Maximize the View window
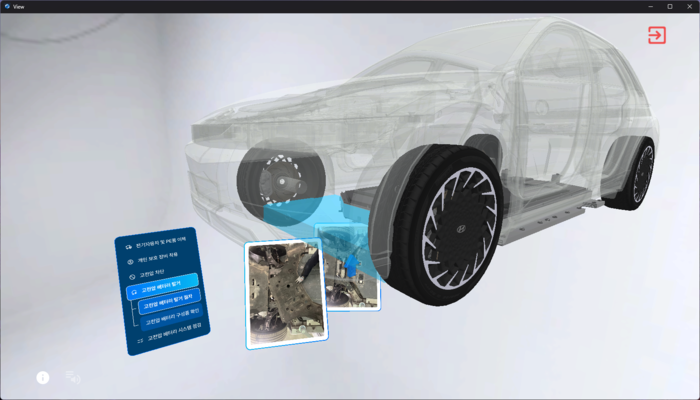This screenshot has height=400, width=700. [x=669, y=6]
